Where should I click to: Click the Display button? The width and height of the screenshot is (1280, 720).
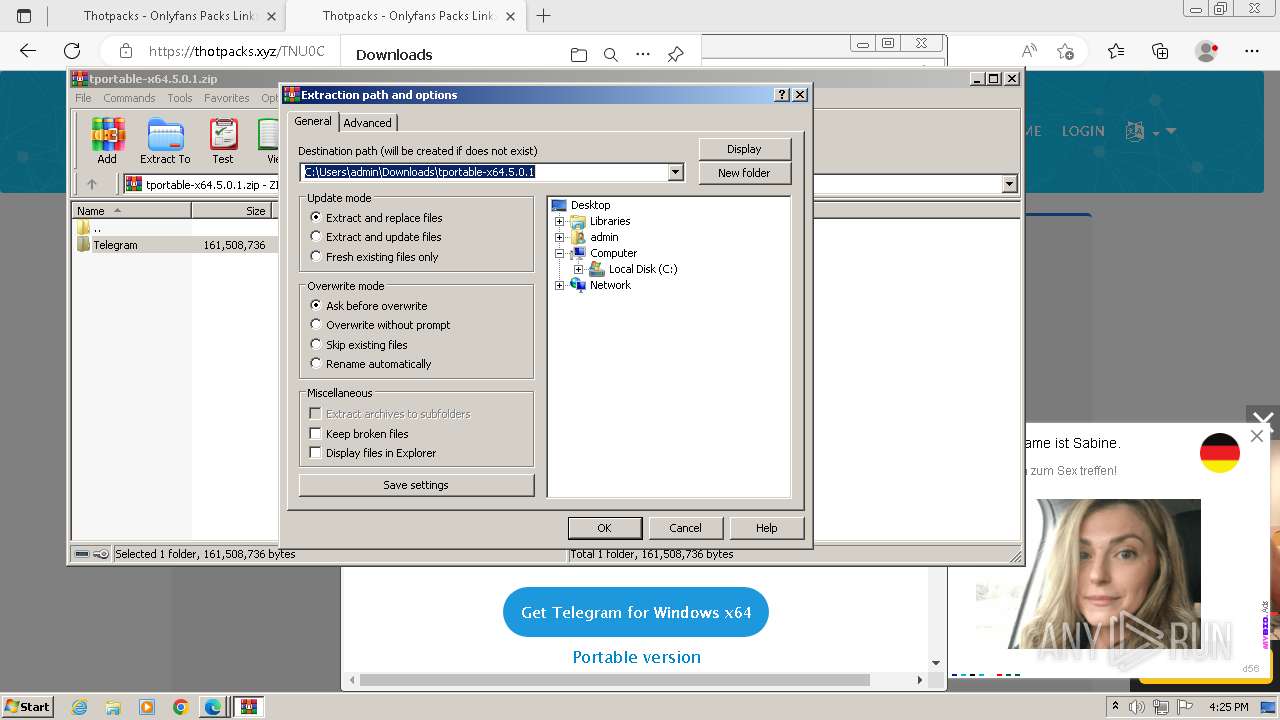(745, 149)
